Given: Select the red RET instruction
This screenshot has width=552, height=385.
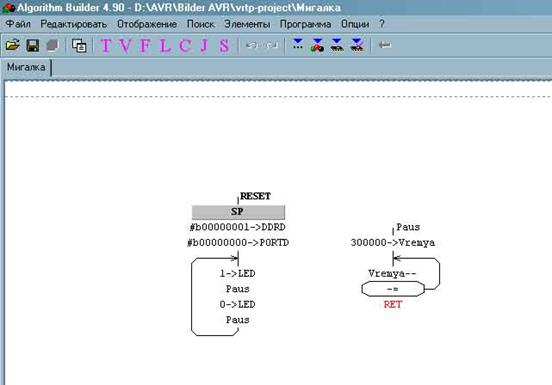Looking at the screenshot, I should (393, 304).
